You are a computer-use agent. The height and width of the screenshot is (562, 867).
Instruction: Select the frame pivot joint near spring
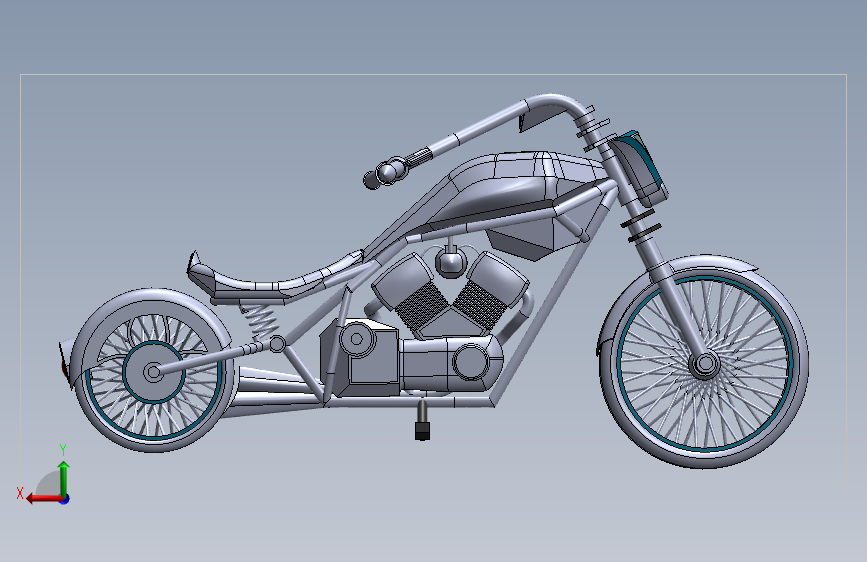tap(278, 344)
